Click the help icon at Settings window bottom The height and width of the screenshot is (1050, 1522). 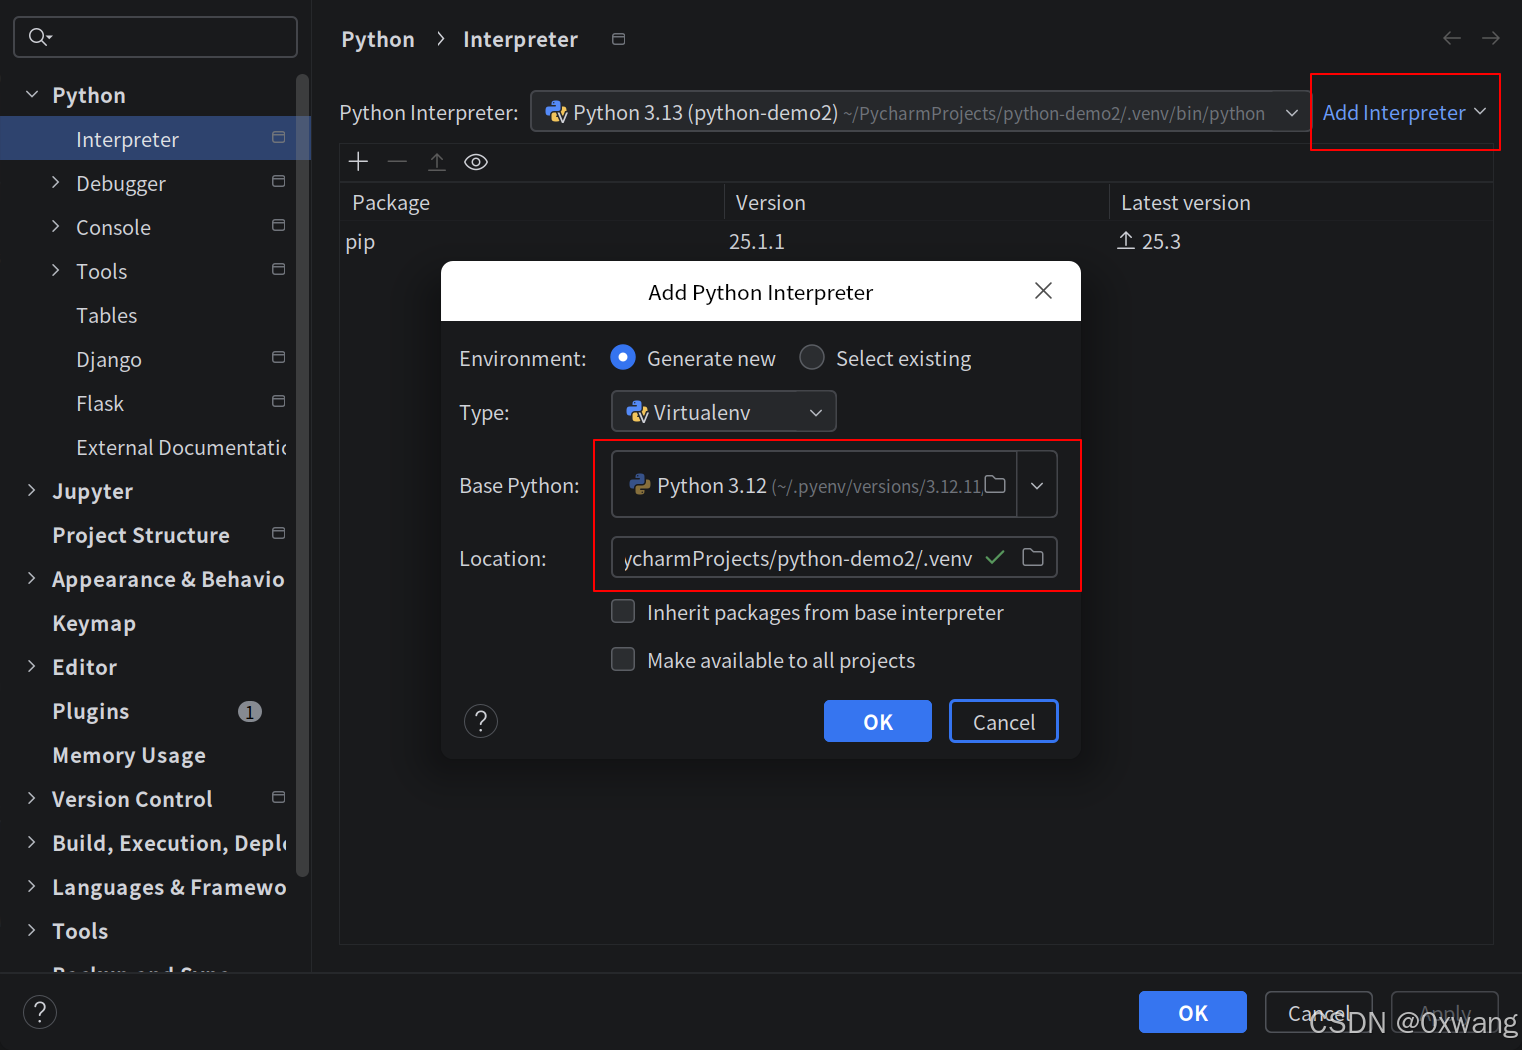pos(40,1012)
